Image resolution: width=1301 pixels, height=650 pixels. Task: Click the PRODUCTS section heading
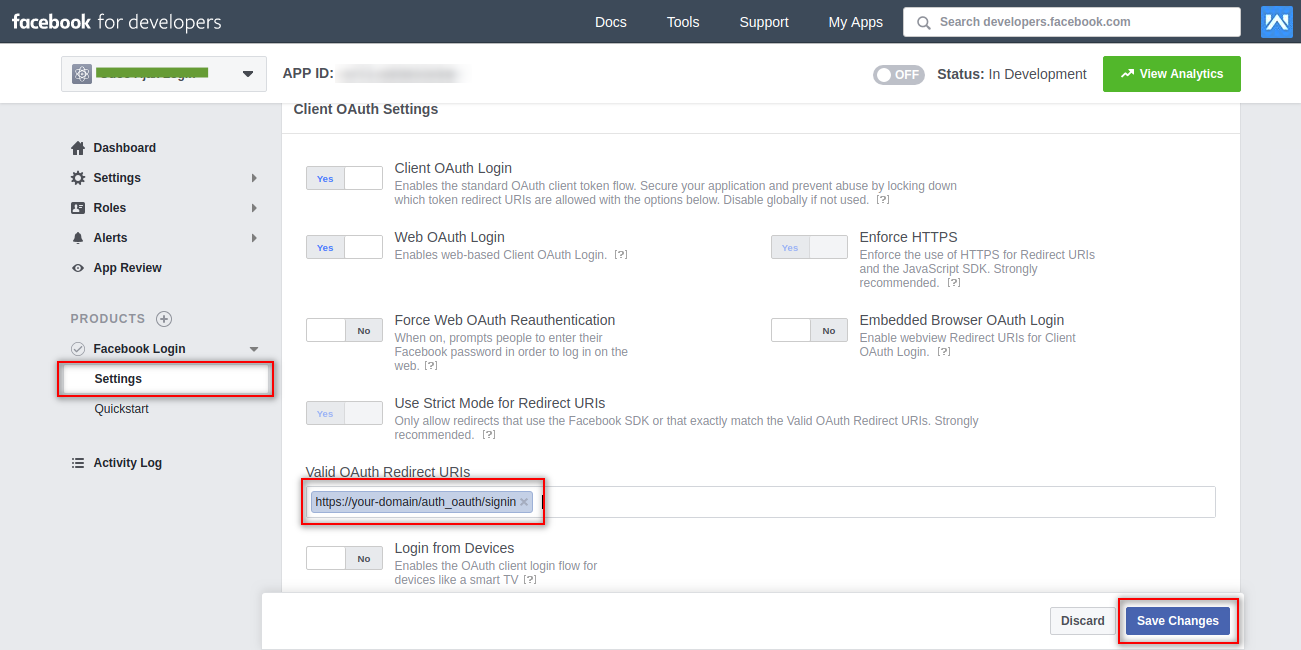[x=108, y=319]
